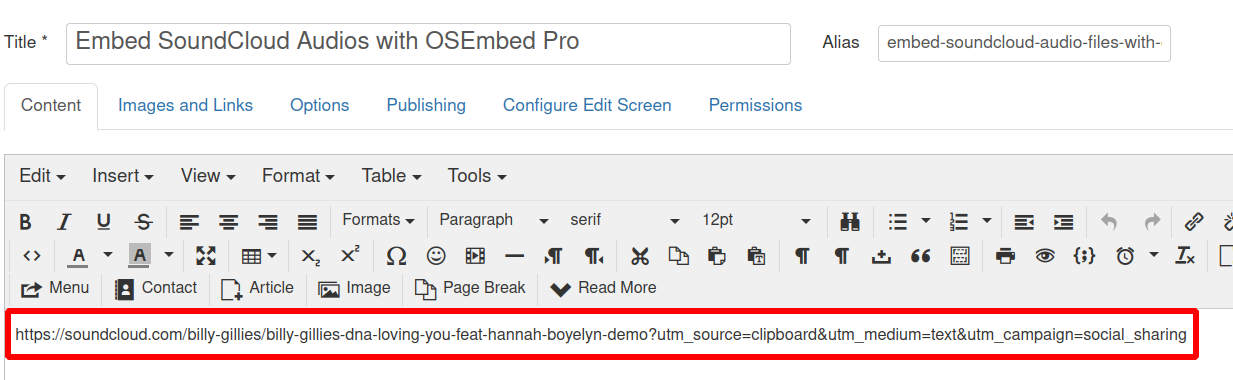This screenshot has height=380, width=1233.
Task: Align text right
Action: 268,221
